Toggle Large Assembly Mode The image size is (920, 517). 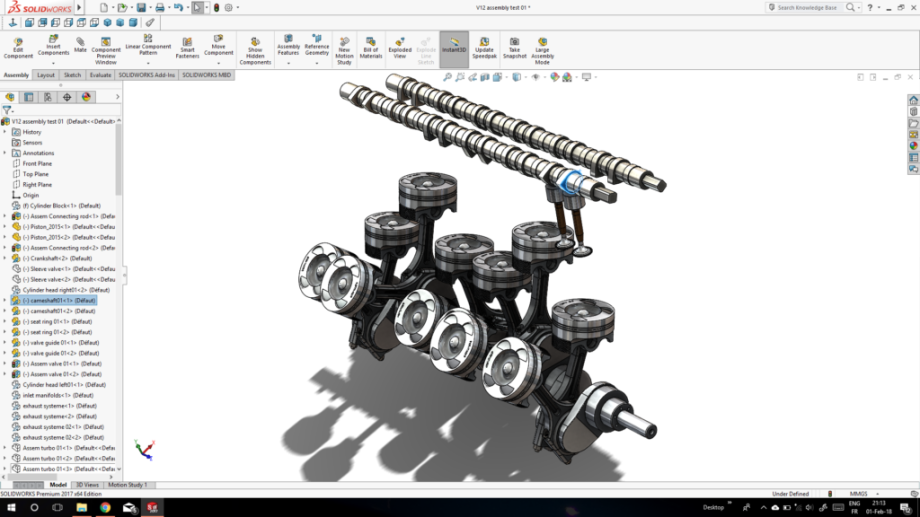[x=542, y=48]
